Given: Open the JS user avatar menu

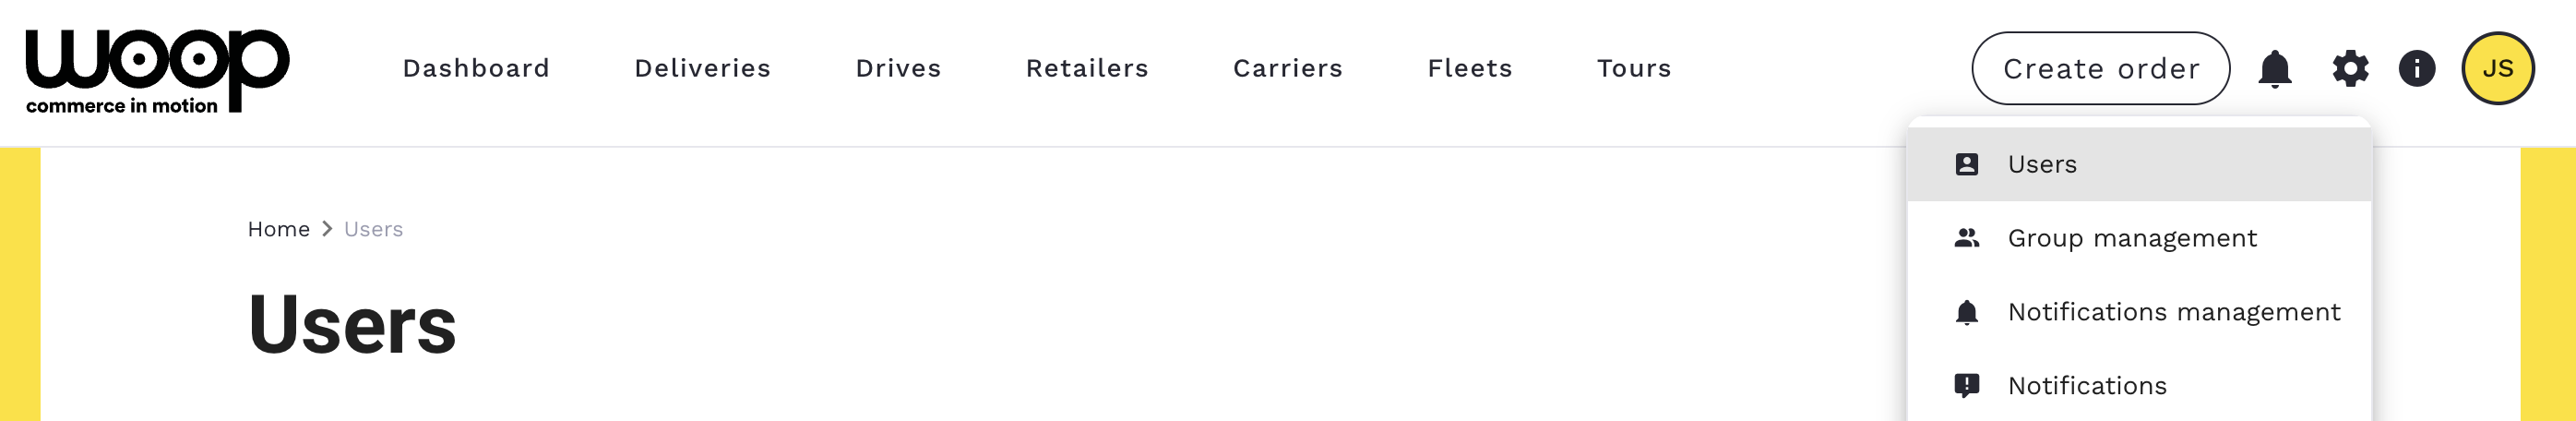Looking at the screenshot, I should (x=2497, y=69).
